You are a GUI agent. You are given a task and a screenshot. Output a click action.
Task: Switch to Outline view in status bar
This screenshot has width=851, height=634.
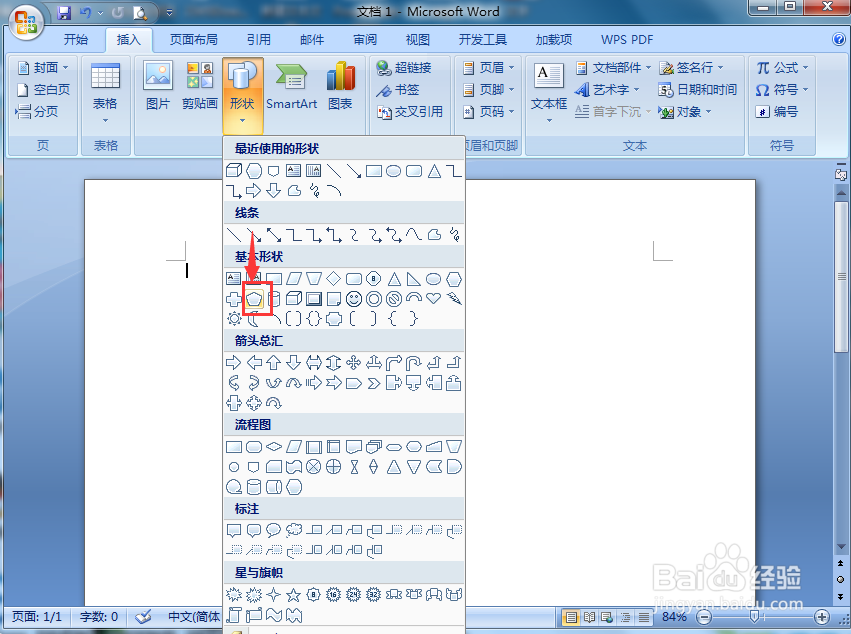pos(625,617)
